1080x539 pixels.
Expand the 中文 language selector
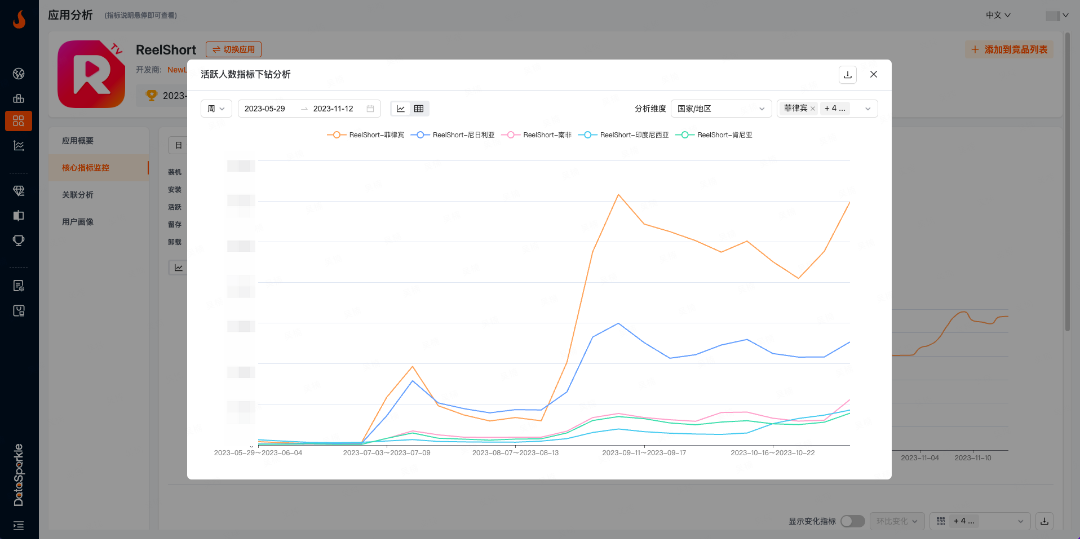coord(998,15)
